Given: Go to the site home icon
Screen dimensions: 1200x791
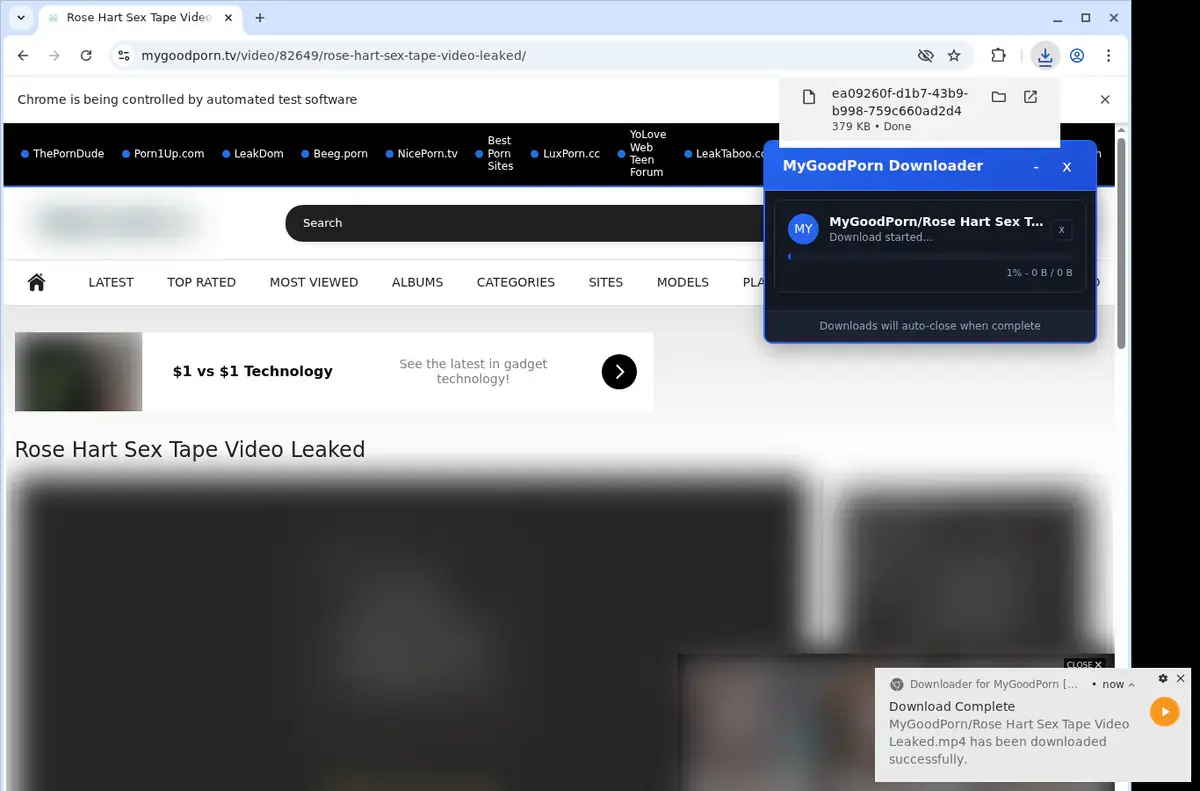Looking at the screenshot, I should 37,282.
